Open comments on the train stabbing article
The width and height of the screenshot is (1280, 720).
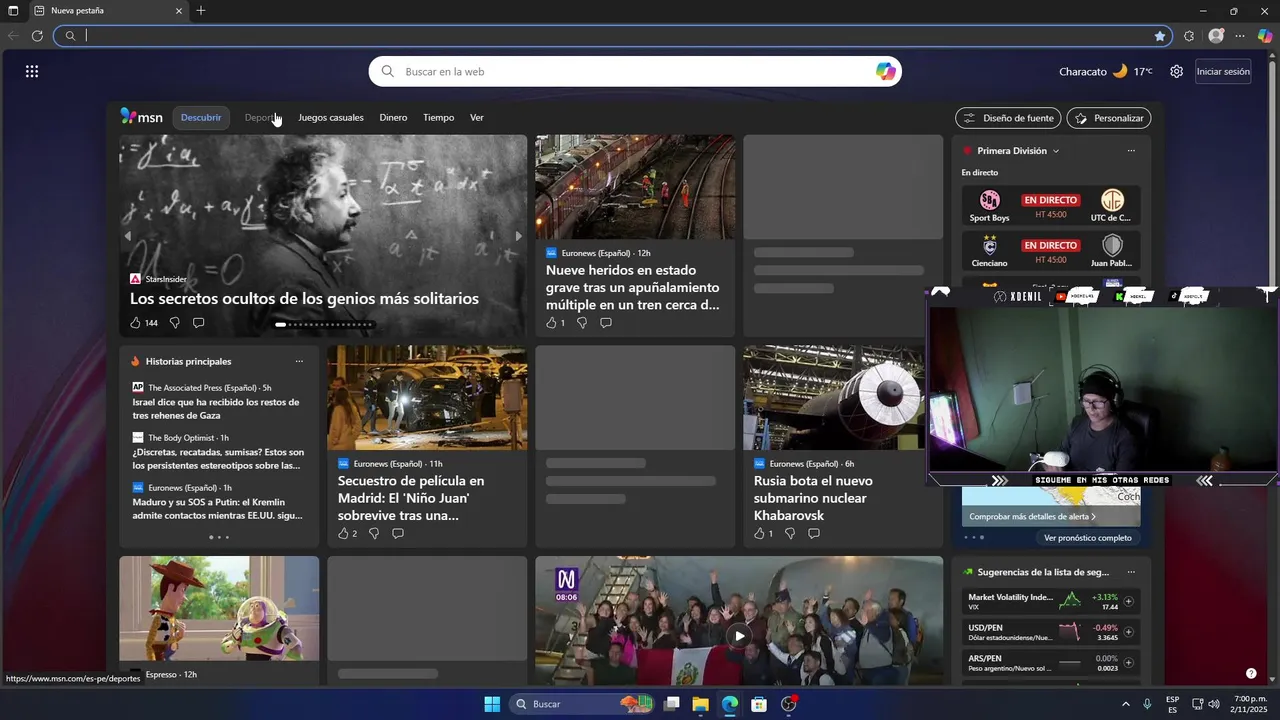[606, 323]
